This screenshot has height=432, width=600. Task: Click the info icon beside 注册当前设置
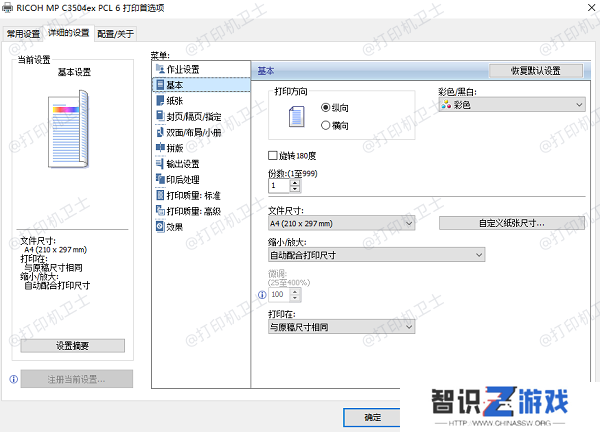tap(13, 379)
